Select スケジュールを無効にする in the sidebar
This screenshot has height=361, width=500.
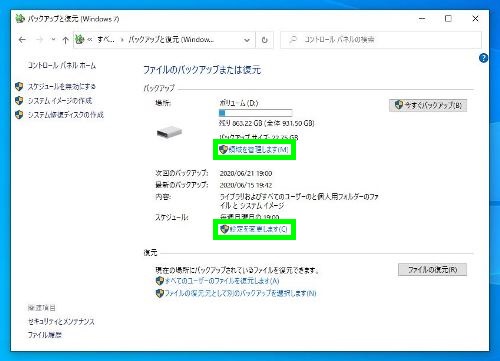point(62,87)
